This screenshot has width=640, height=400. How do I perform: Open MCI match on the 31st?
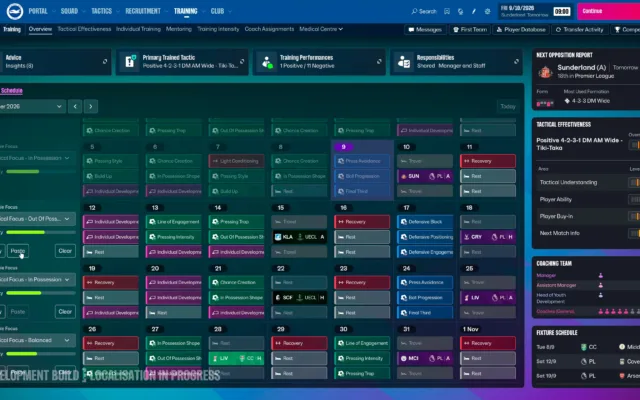(x=425, y=358)
